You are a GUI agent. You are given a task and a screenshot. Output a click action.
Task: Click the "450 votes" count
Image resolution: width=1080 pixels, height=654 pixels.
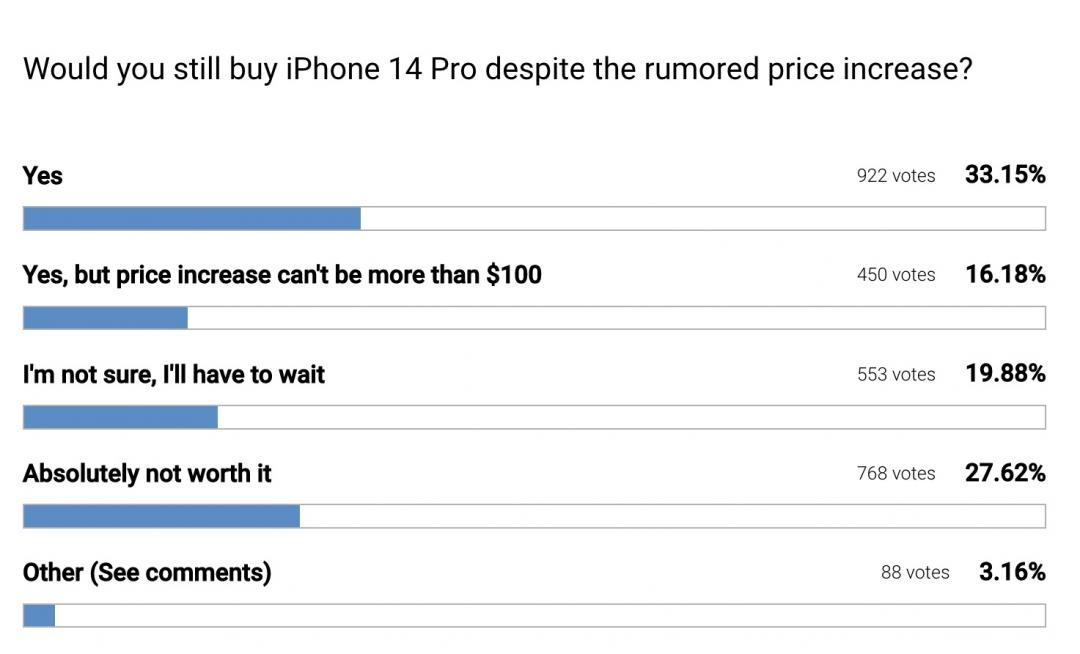(x=896, y=275)
